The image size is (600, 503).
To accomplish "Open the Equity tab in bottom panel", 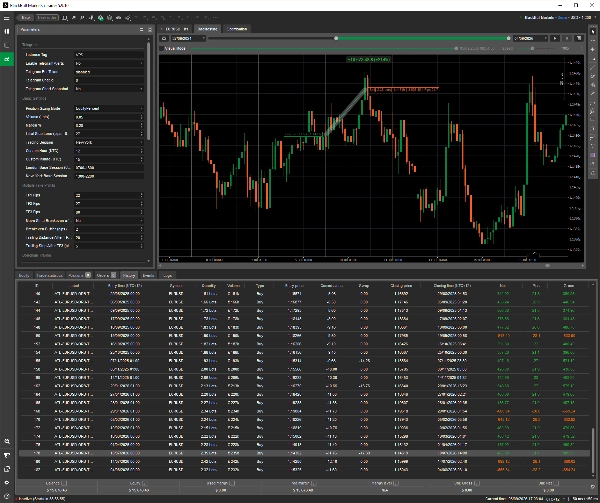I will point(24,275).
